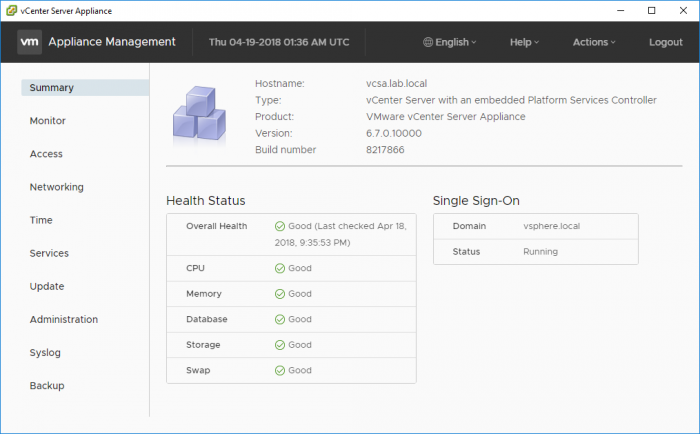Go to the Backup section
The image size is (700, 434).
[x=47, y=386]
